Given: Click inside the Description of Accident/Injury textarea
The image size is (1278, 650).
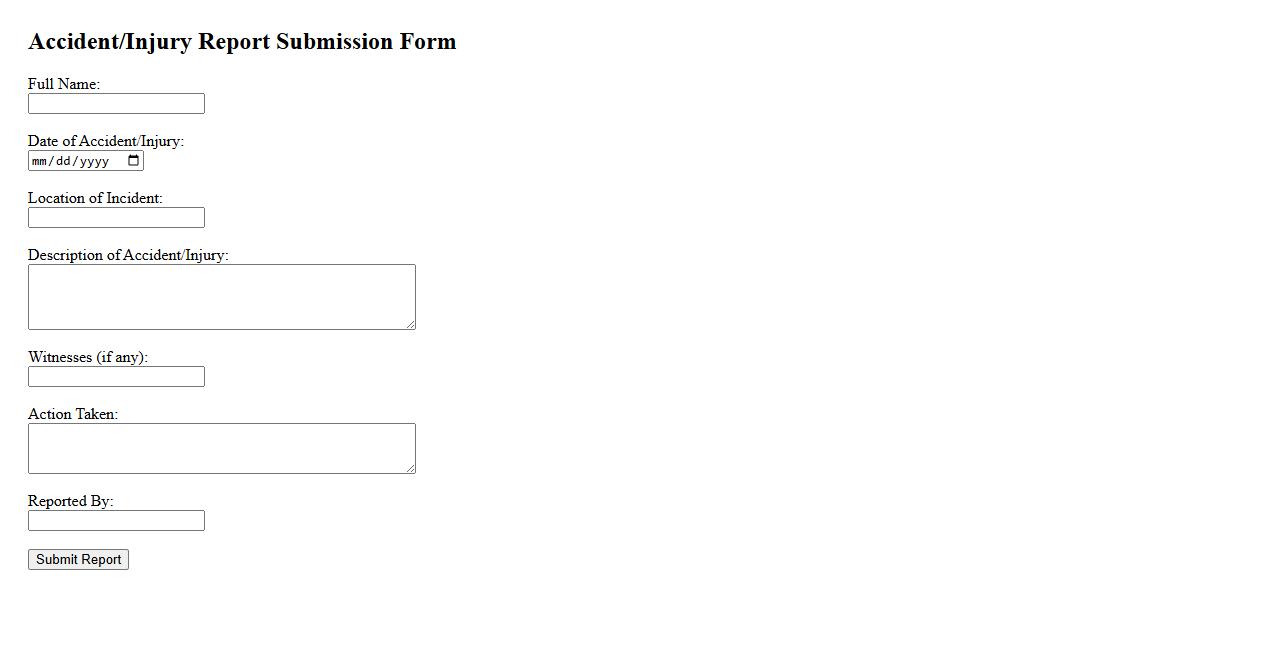Looking at the screenshot, I should (x=221, y=297).
